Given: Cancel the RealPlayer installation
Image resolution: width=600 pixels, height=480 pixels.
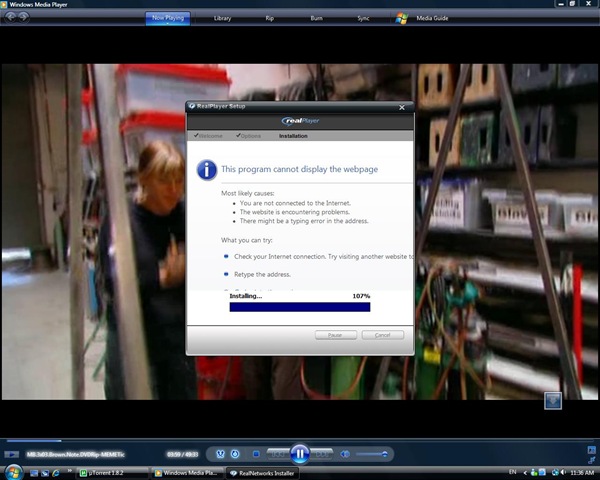Looking at the screenshot, I should pyautogui.click(x=383, y=335).
